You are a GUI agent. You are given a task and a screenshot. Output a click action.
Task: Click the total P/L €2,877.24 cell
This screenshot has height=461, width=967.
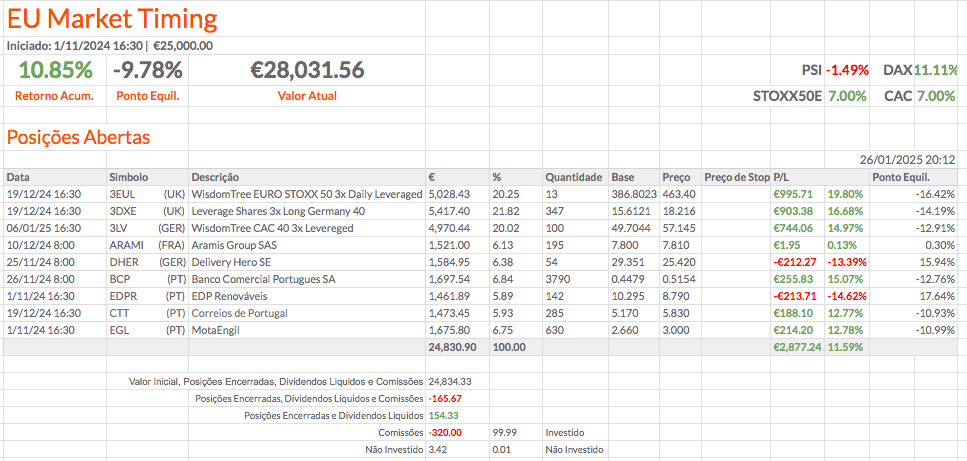pos(797,347)
